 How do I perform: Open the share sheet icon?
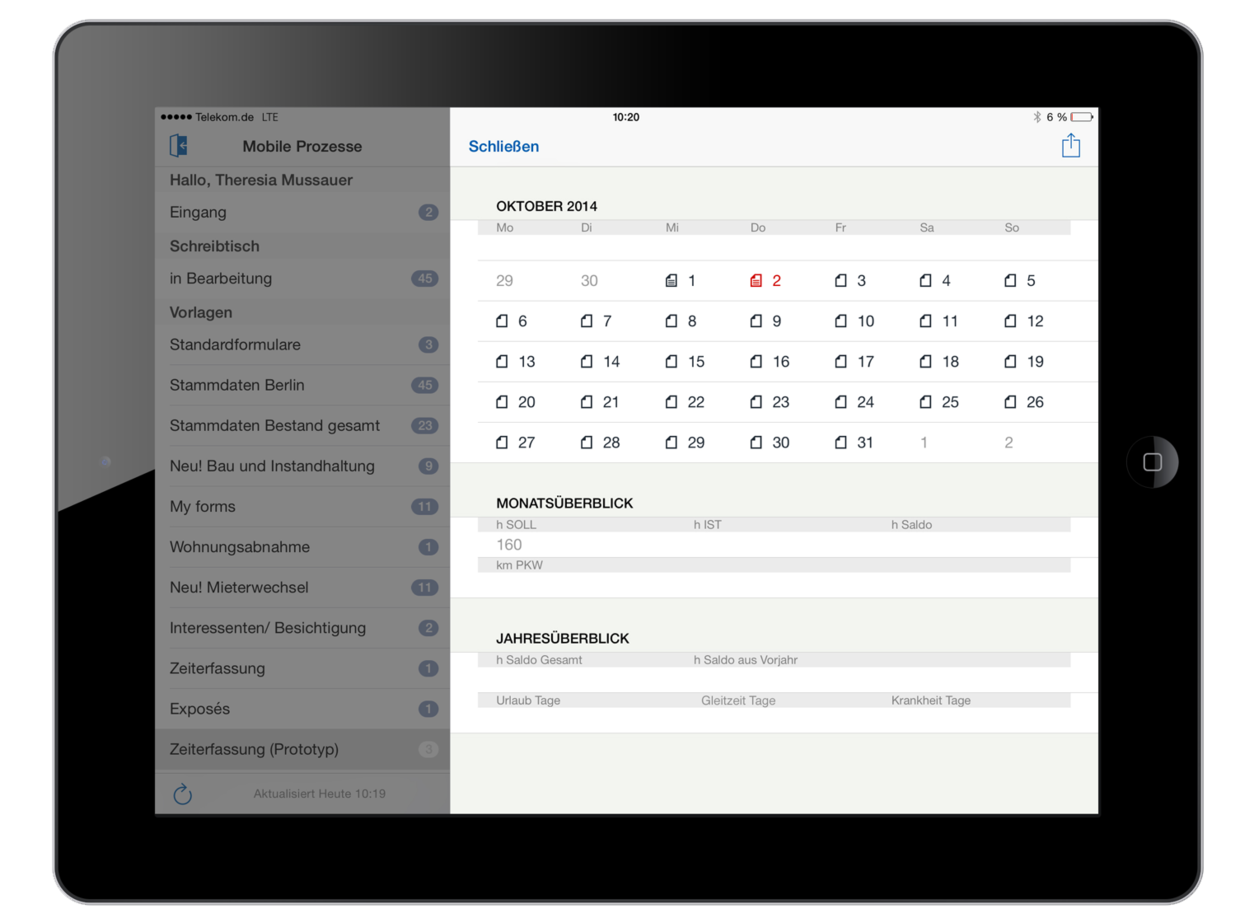point(1071,146)
